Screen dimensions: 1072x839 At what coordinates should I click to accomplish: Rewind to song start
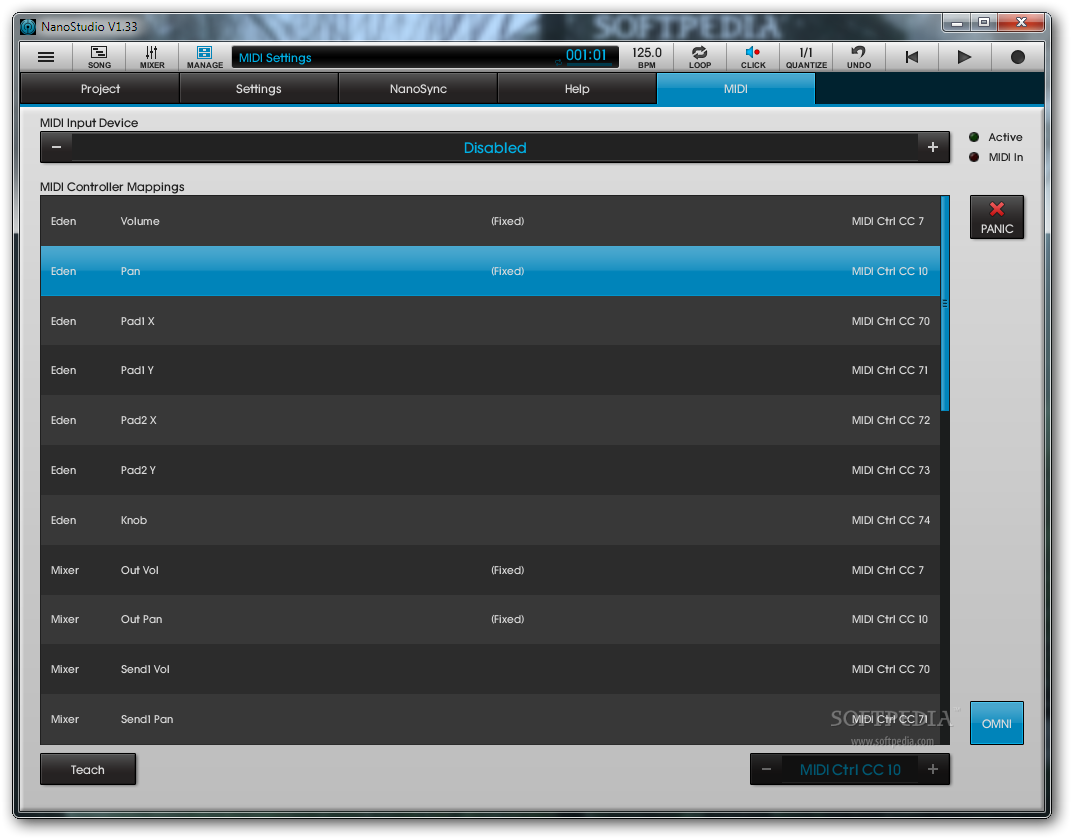click(911, 57)
